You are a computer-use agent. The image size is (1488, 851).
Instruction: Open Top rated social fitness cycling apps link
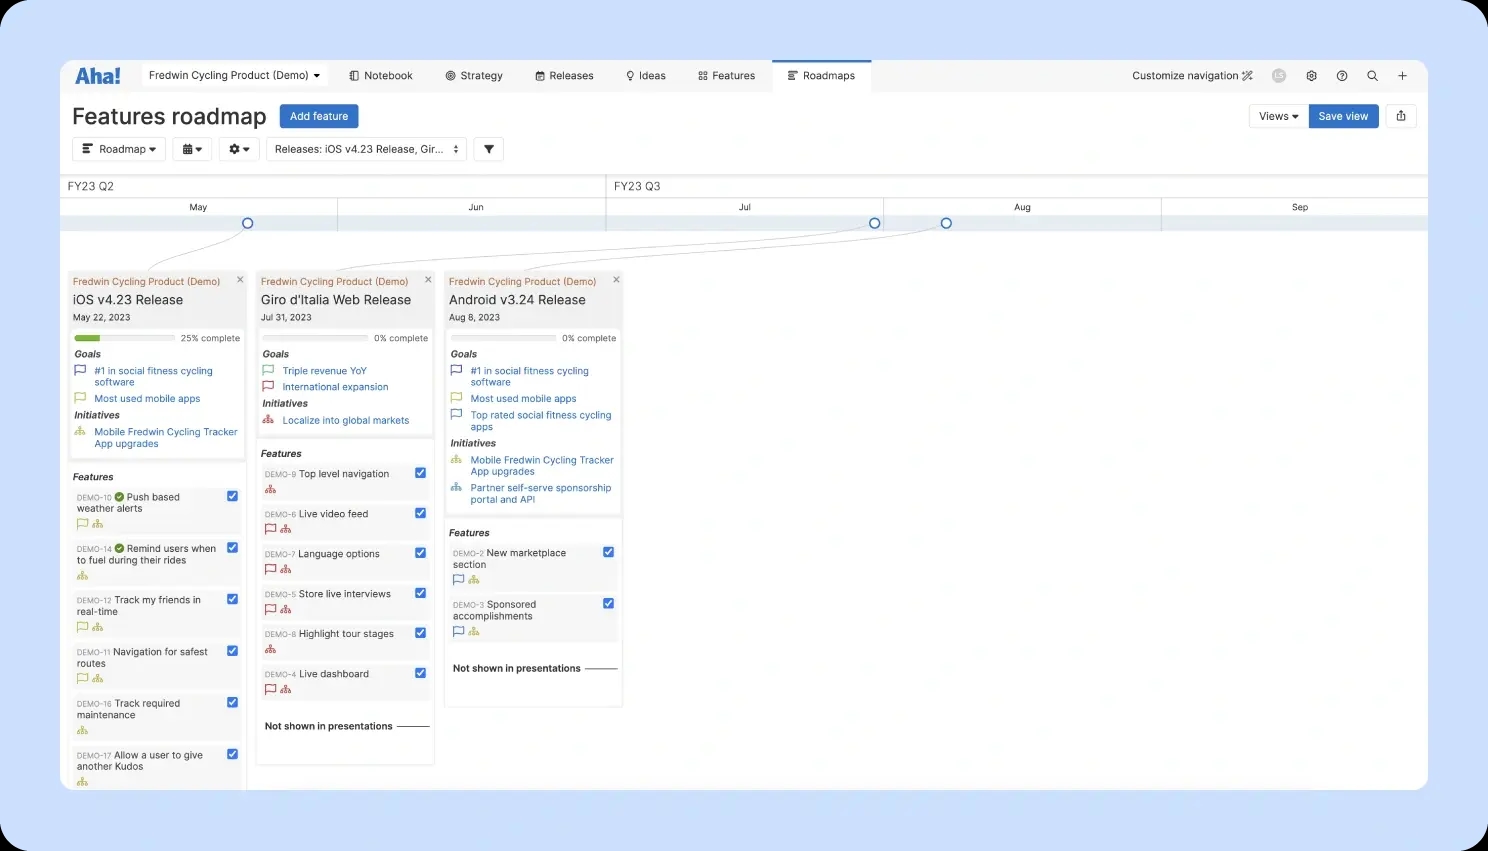click(x=541, y=421)
